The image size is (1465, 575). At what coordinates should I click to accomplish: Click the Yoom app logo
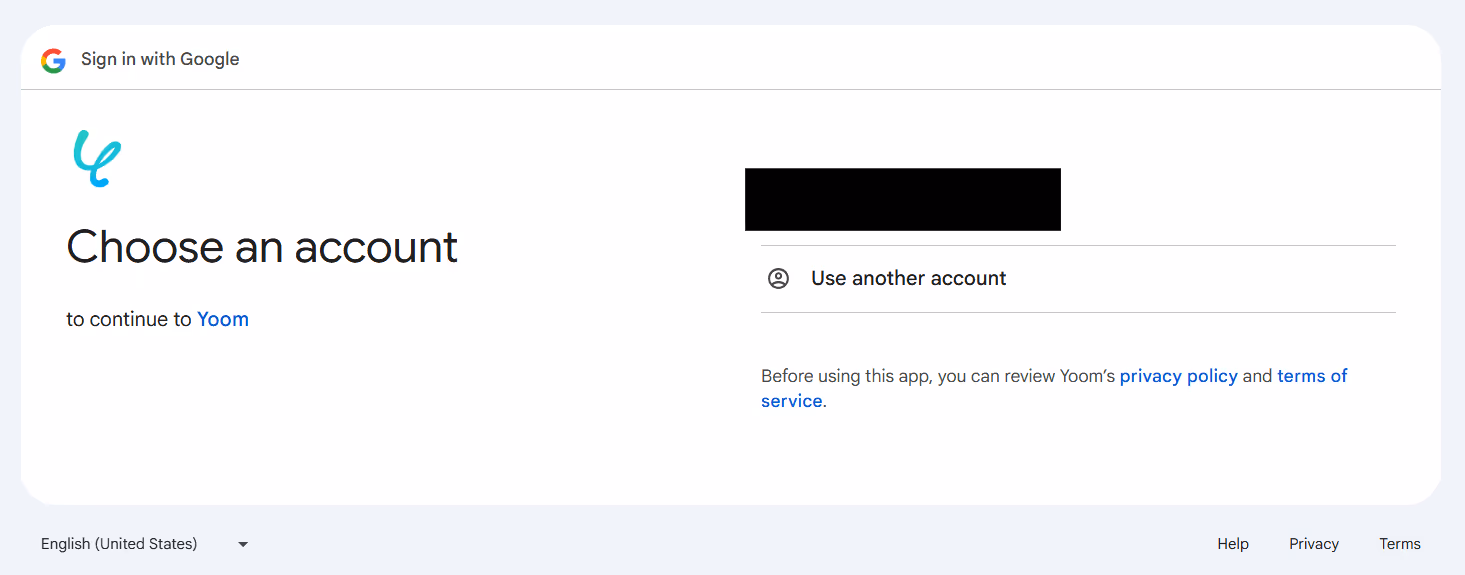coord(96,159)
